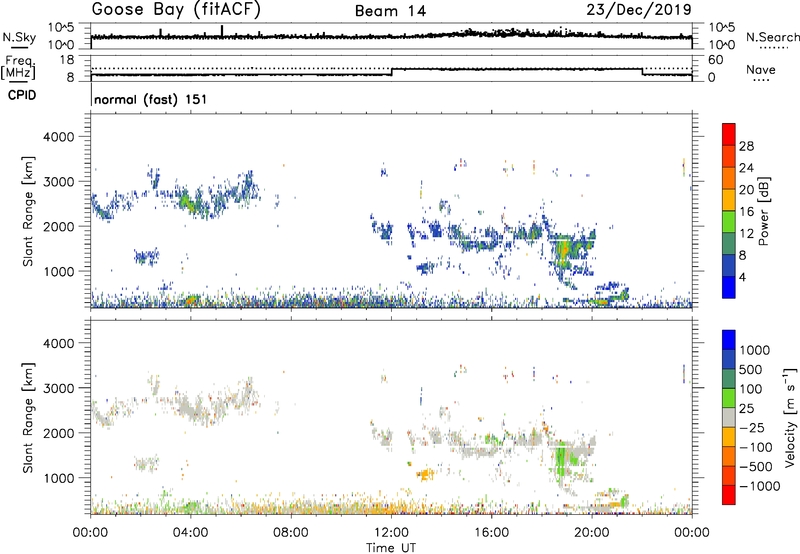Pick the 500–1000 m/s Velocity swatch

729,359
